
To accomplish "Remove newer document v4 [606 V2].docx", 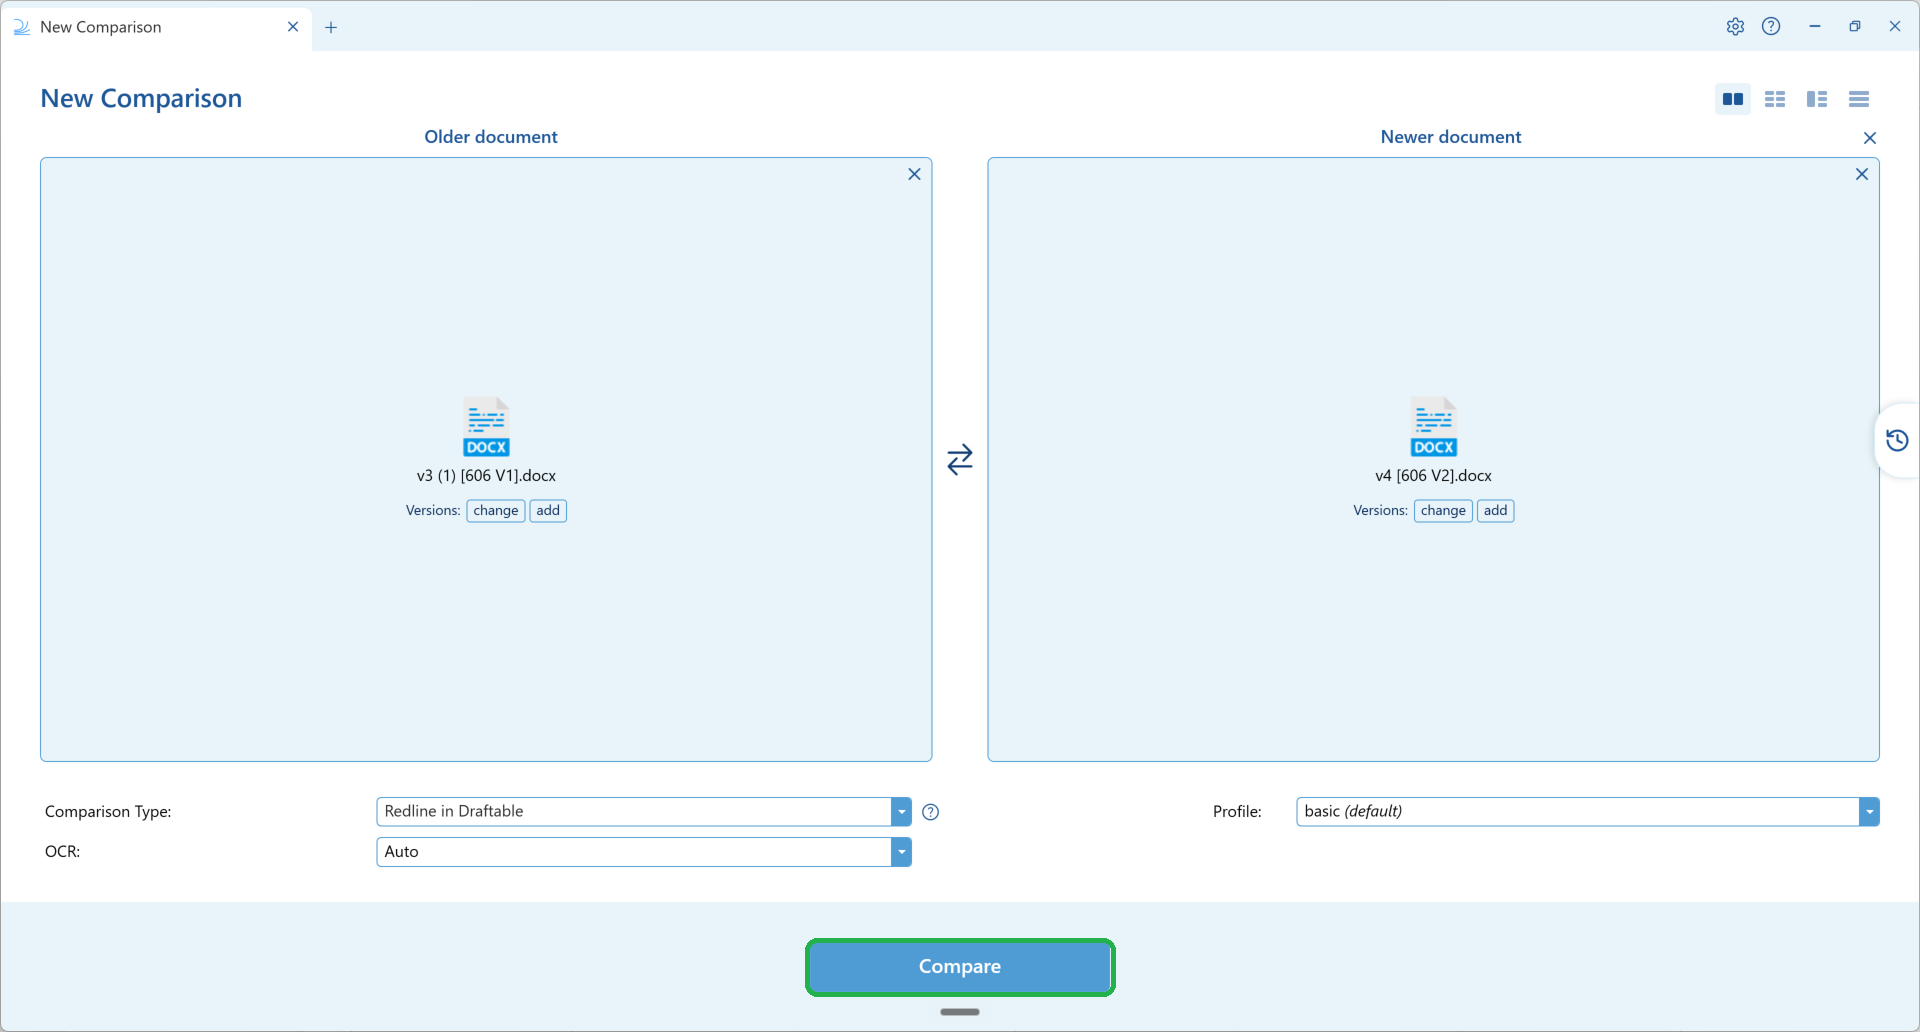I will click(x=1862, y=174).
